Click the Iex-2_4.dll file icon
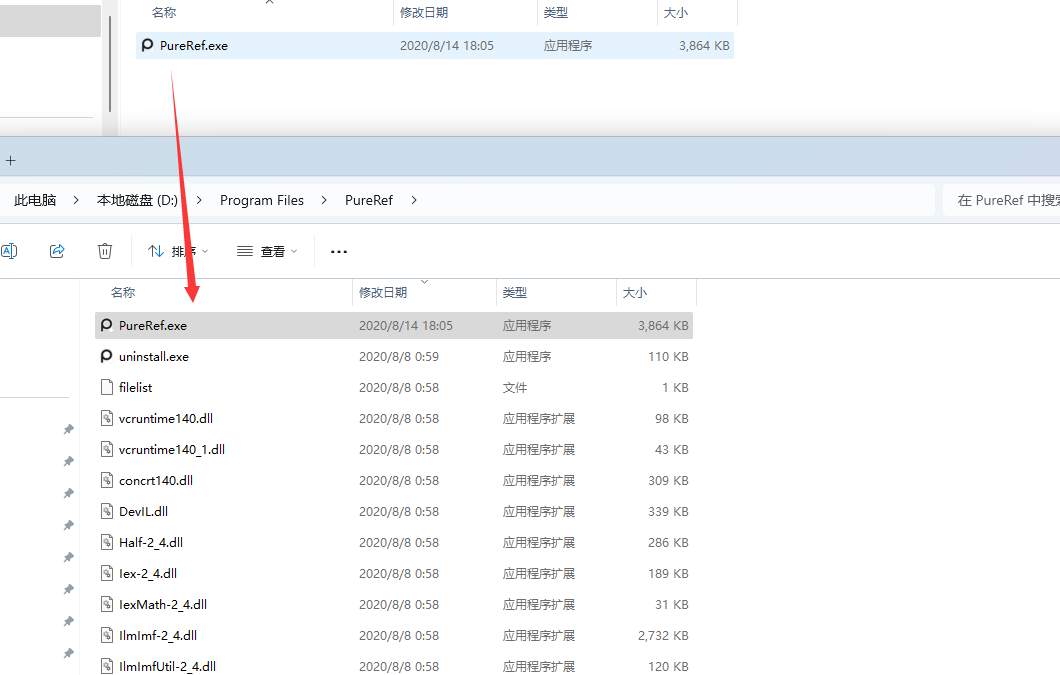This screenshot has width=1060, height=675. point(106,574)
